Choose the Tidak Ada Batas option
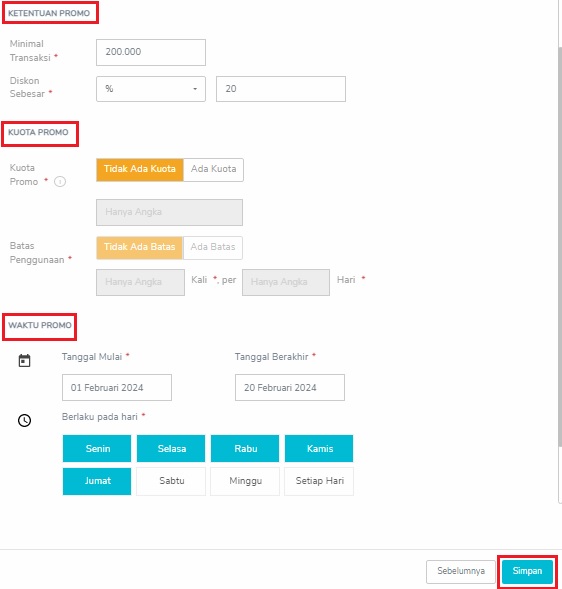 point(139,248)
